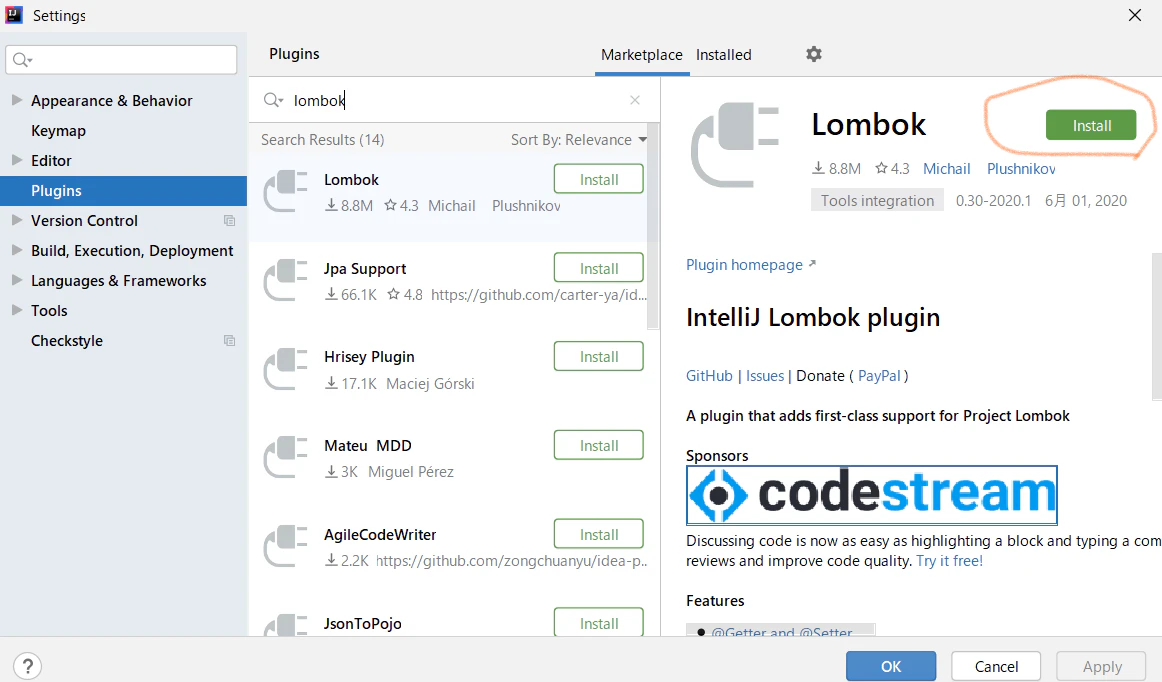This screenshot has width=1162, height=682.
Task: Select the Jpa Support plugin name
Action: tap(365, 268)
